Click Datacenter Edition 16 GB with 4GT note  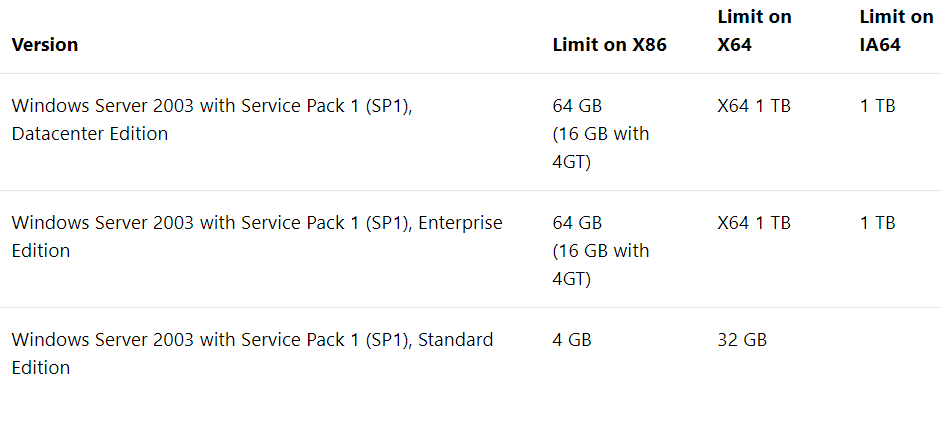coord(601,148)
